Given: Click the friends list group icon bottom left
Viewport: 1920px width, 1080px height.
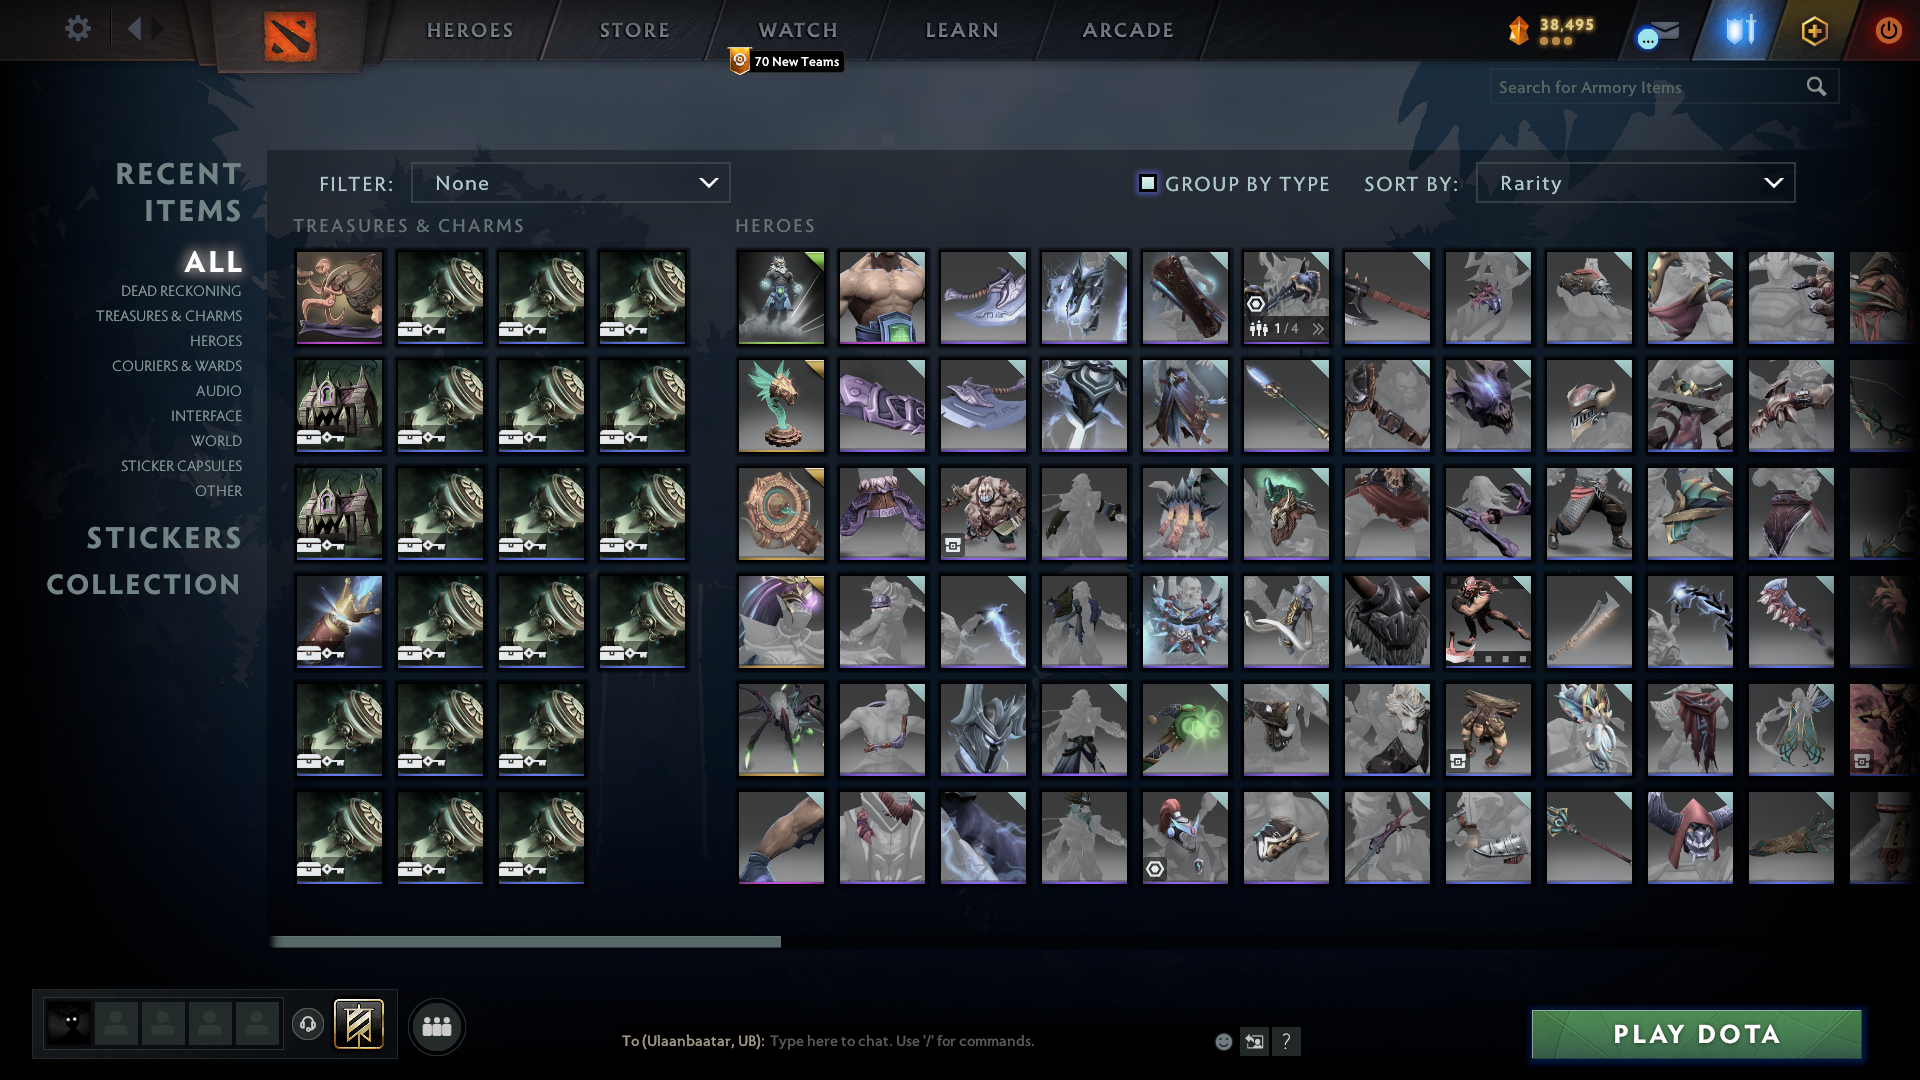Looking at the screenshot, I should coord(436,1025).
